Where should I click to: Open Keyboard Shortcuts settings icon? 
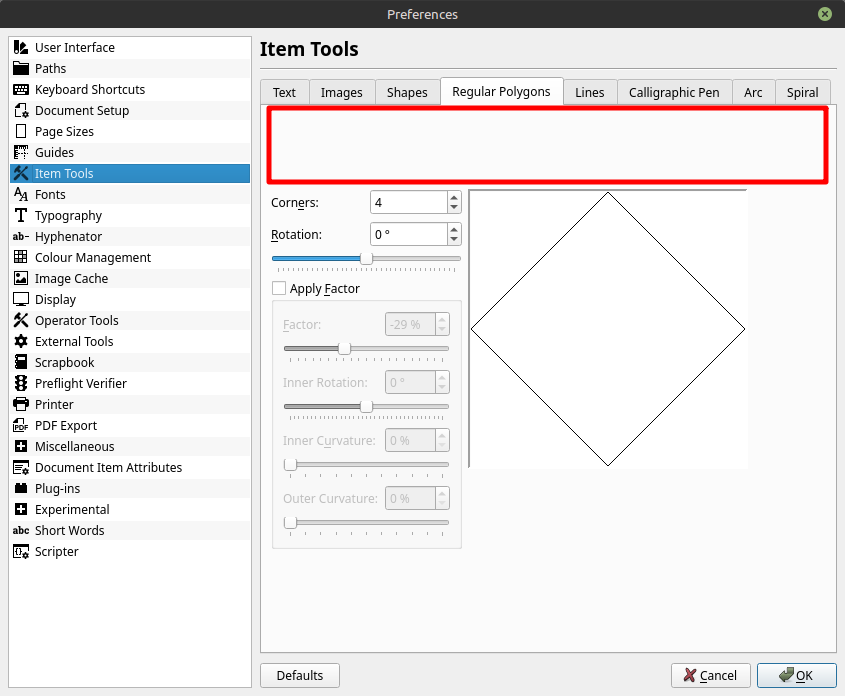pos(21,90)
